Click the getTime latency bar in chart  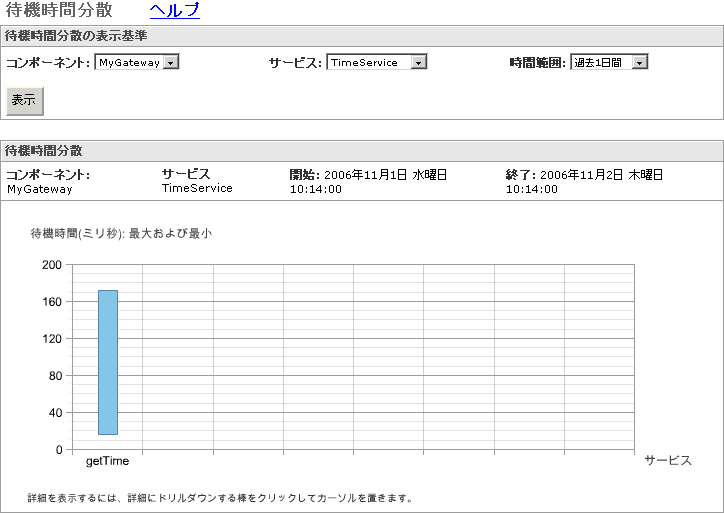pyautogui.click(x=108, y=362)
